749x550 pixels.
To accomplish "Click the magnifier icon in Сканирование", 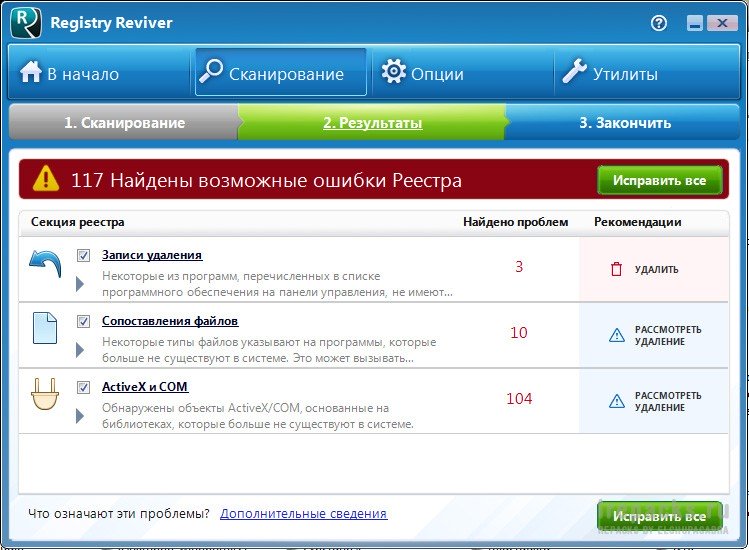I will pos(211,72).
